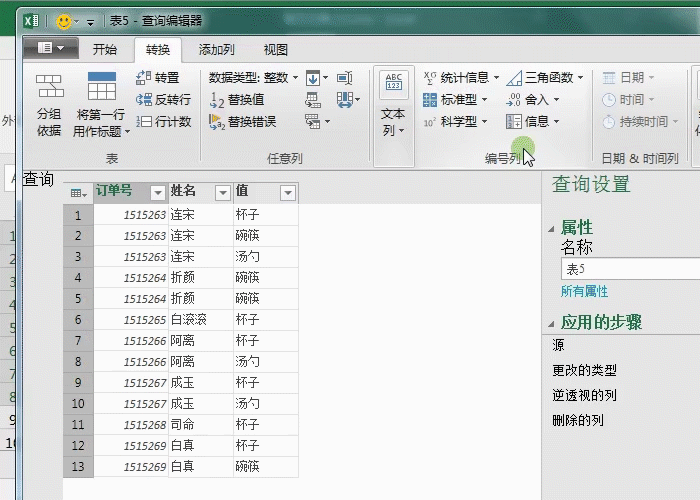
Task: Open filter dropdown for 订单号 column
Action: [x=157, y=192]
